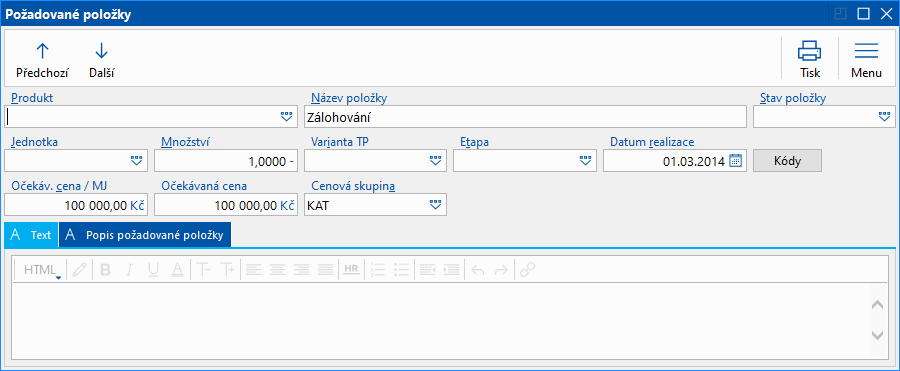Switch to Popis požadované položky tab

tap(145, 235)
